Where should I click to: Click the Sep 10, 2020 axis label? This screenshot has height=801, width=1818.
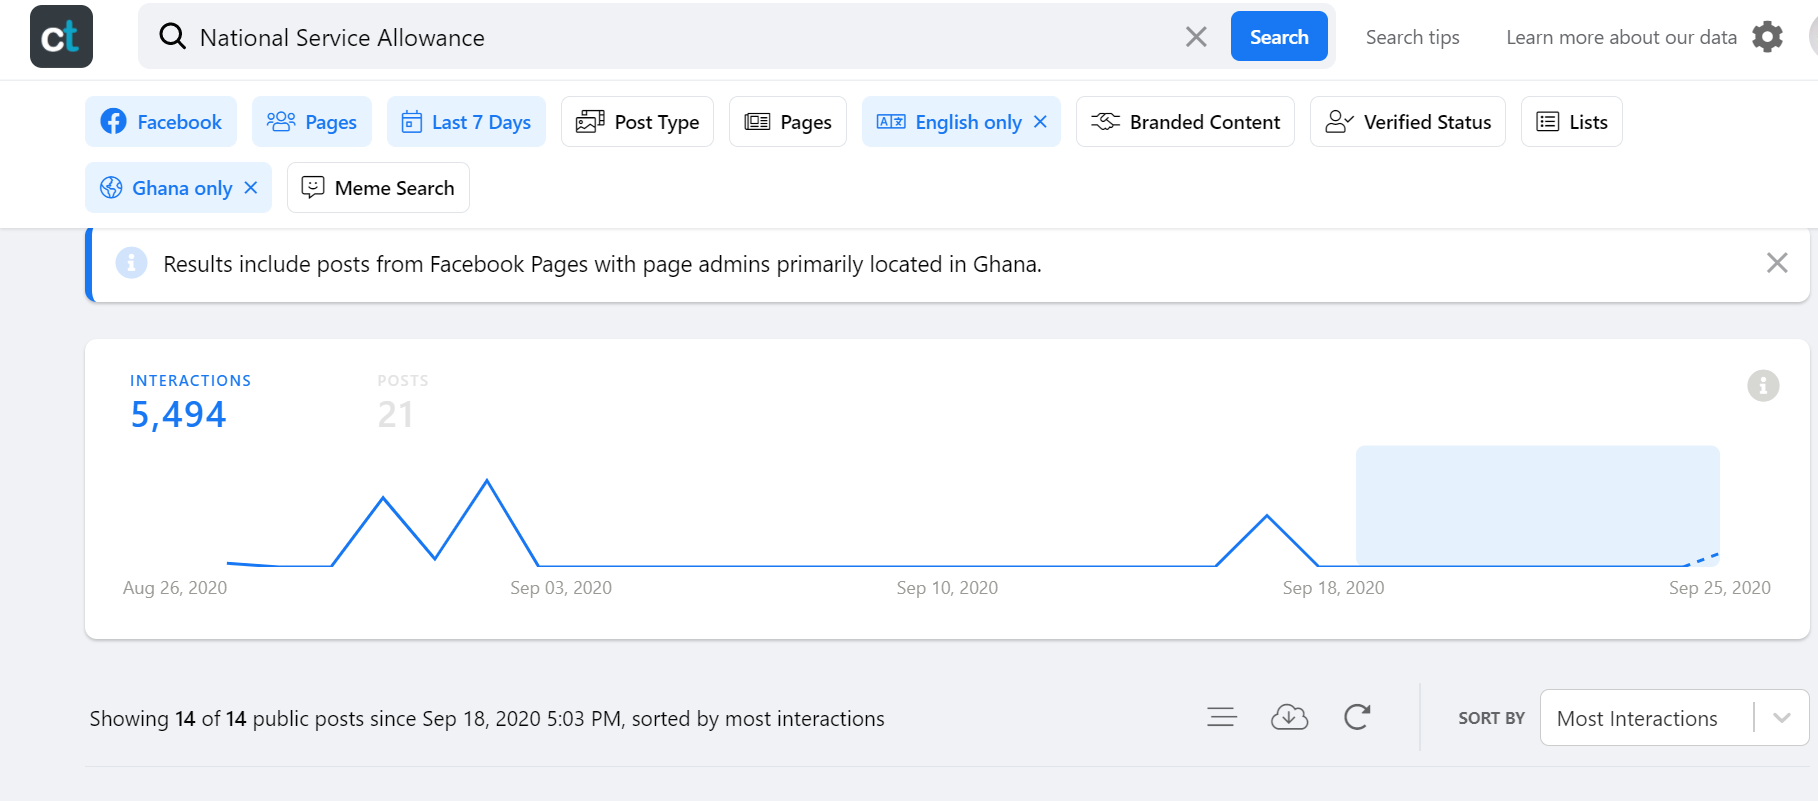point(947,588)
